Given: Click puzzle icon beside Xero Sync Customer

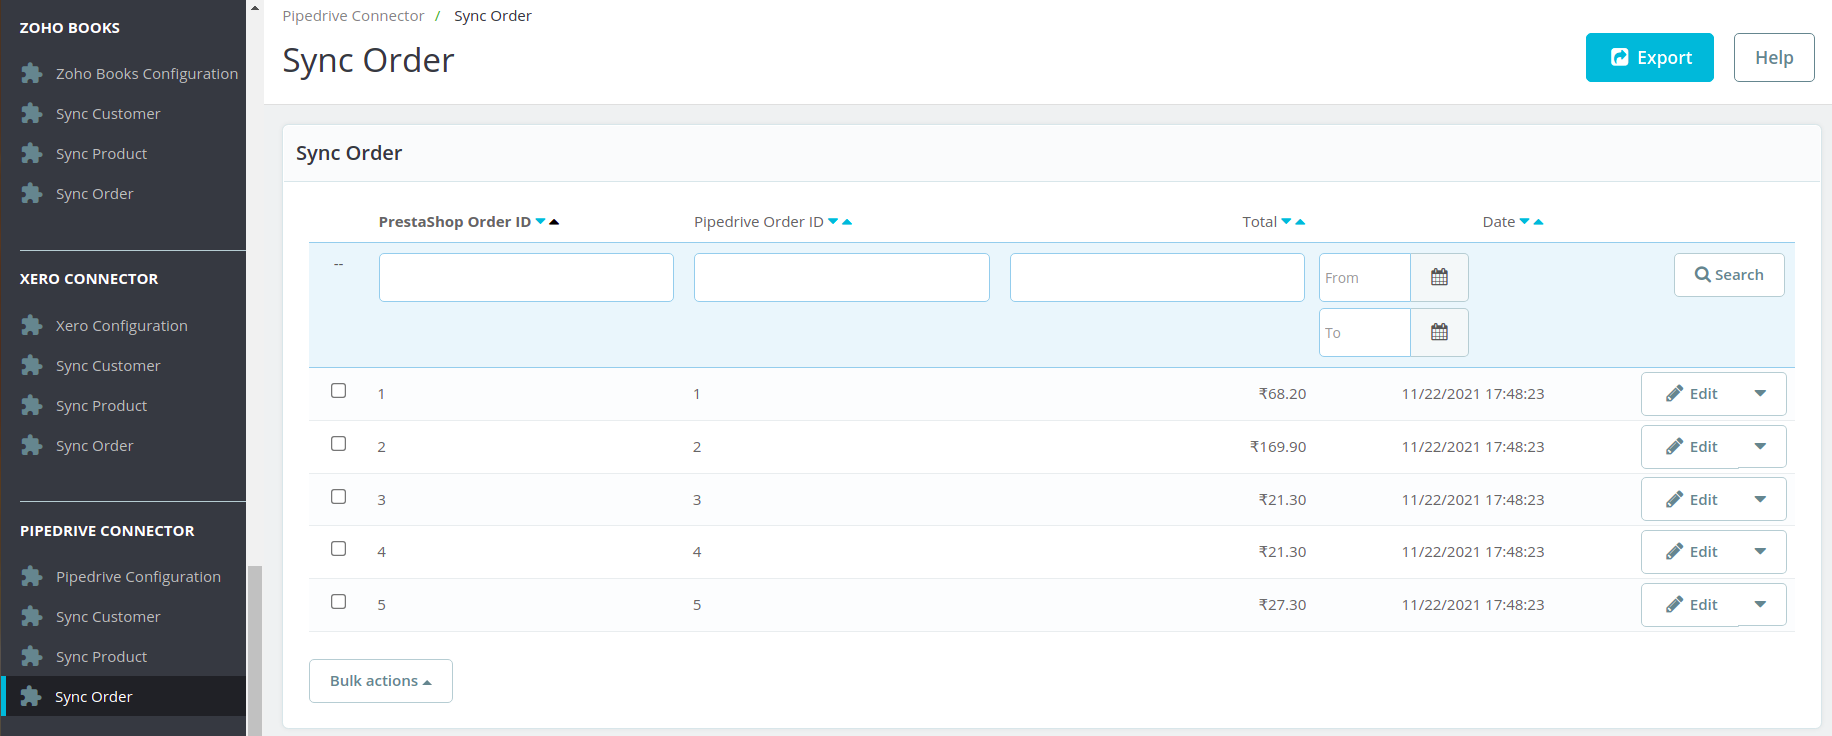Looking at the screenshot, I should [32, 365].
